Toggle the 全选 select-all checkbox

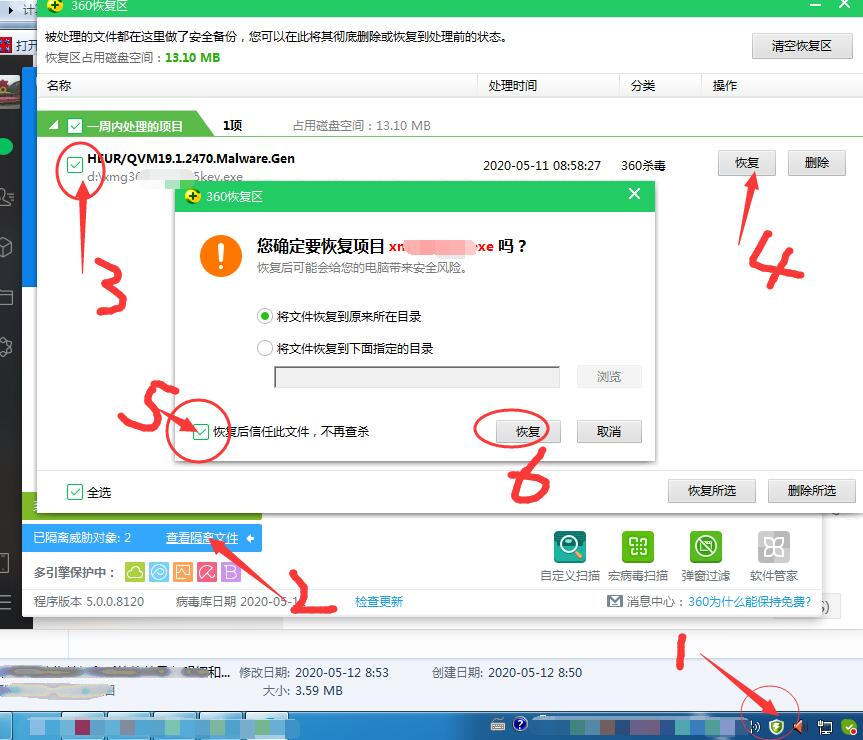(75, 492)
